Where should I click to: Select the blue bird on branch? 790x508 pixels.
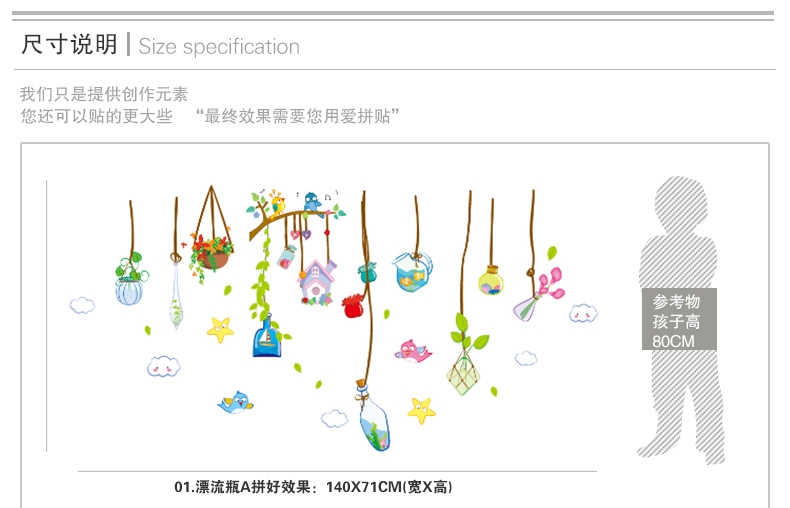pyautogui.click(x=313, y=204)
